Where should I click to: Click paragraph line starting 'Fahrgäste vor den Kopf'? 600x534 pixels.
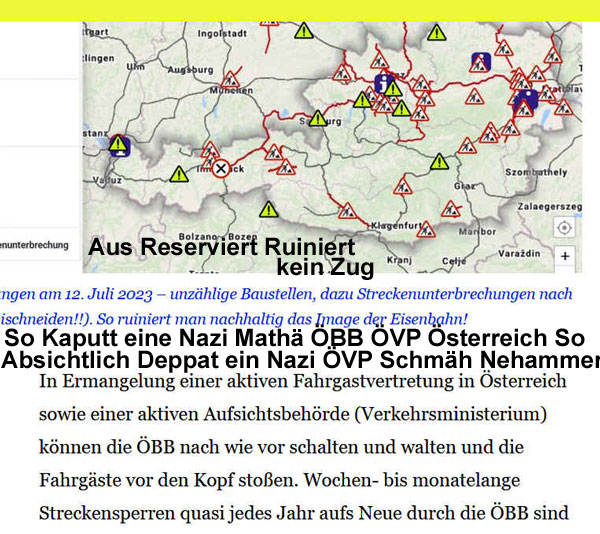coord(280,480)
